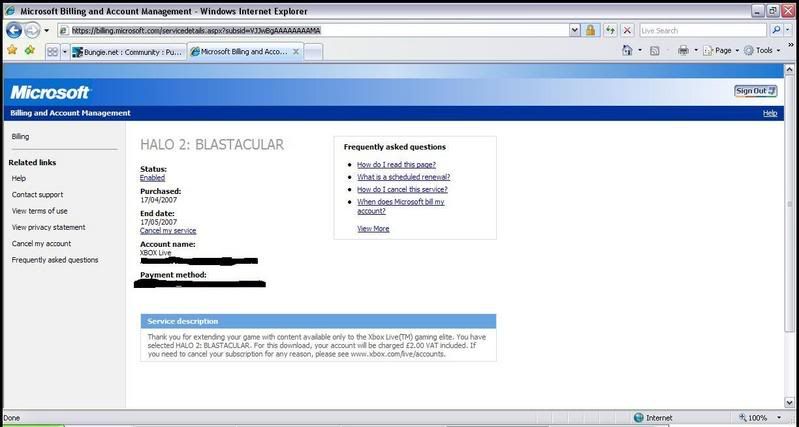Click the end date 17/05/2007

point(158,222)
